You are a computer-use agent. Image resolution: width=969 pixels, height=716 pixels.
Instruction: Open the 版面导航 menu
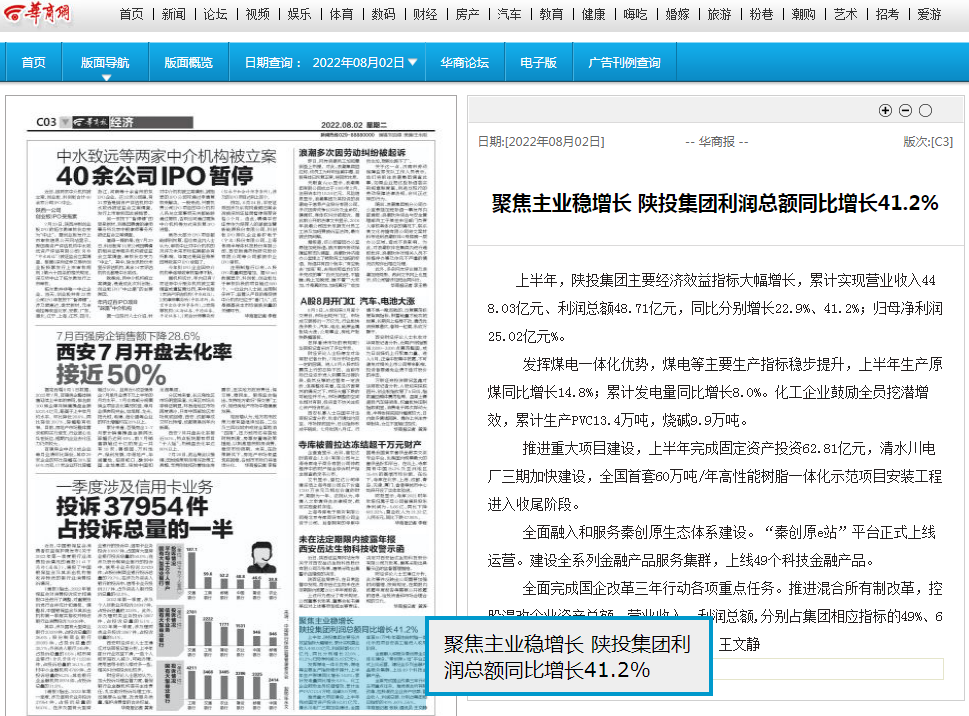[x=105, y=62]
